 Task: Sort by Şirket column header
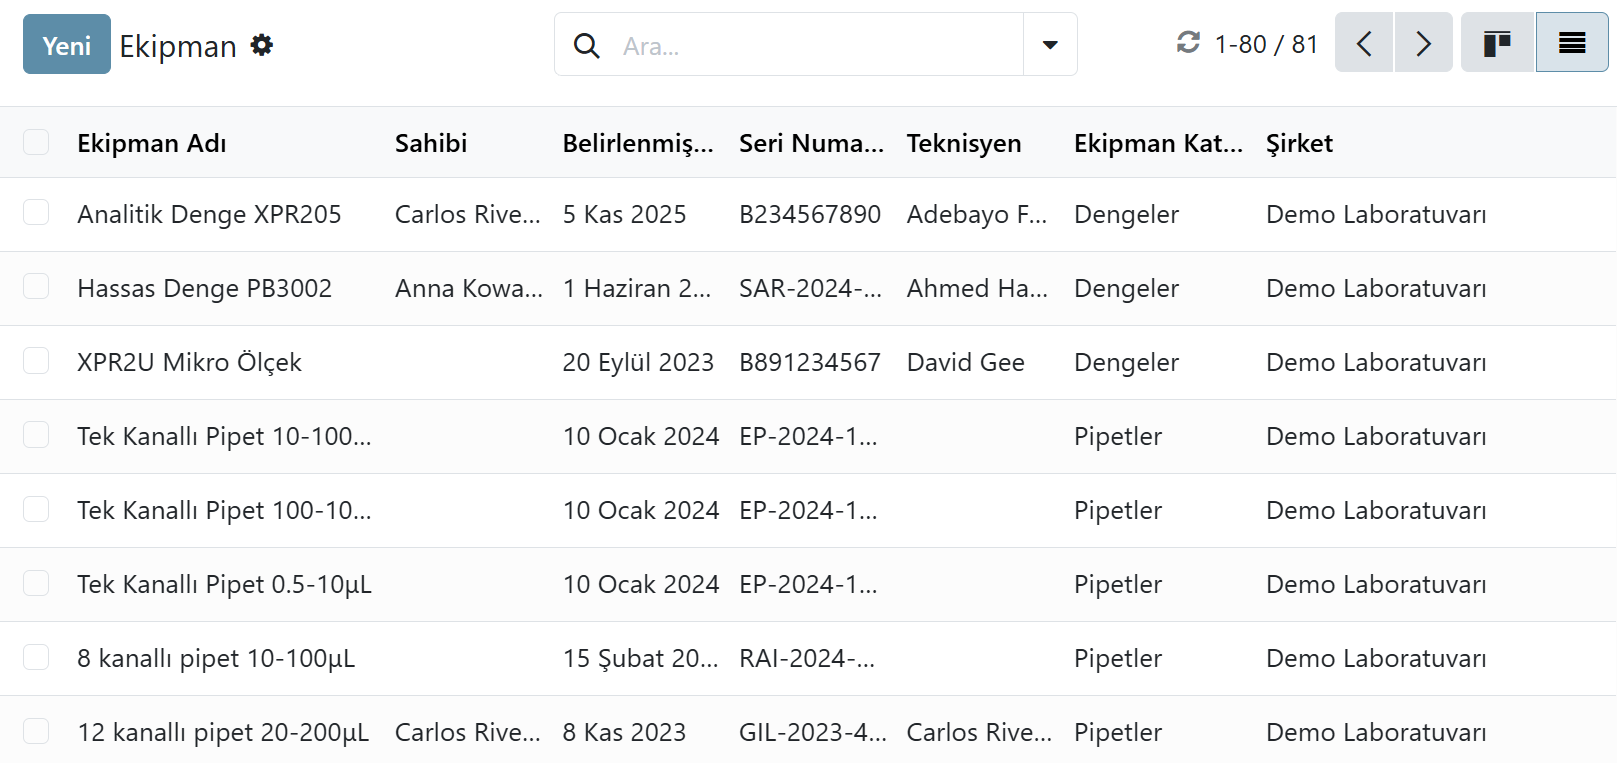(x=1299, y=143)
